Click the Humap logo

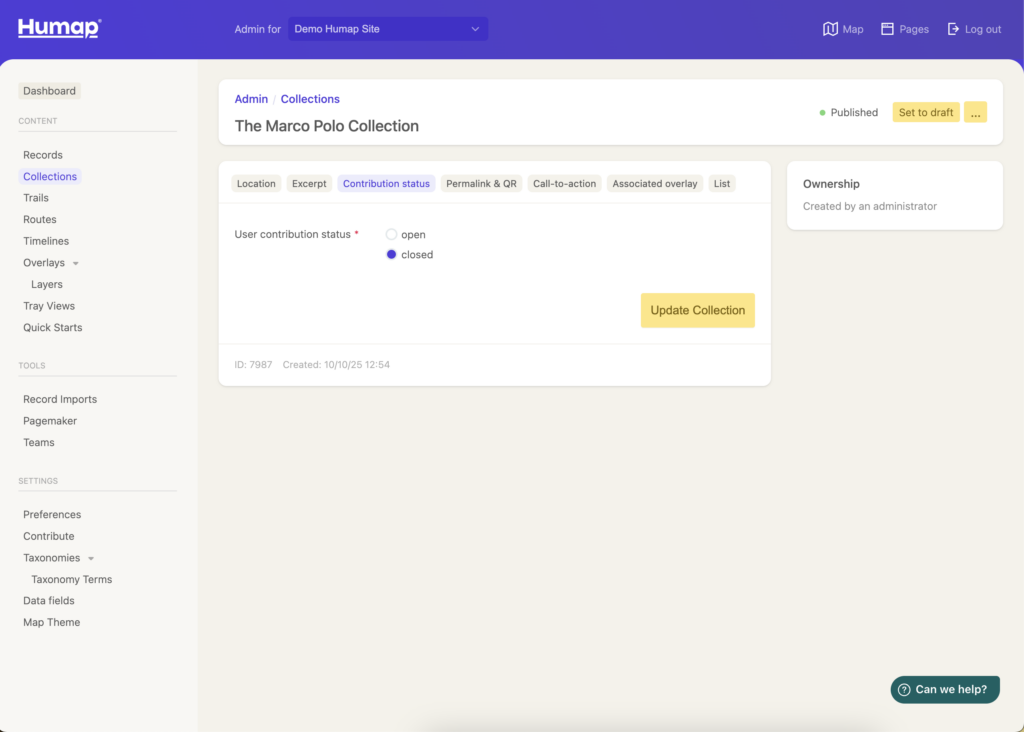(x=59, y=28)
